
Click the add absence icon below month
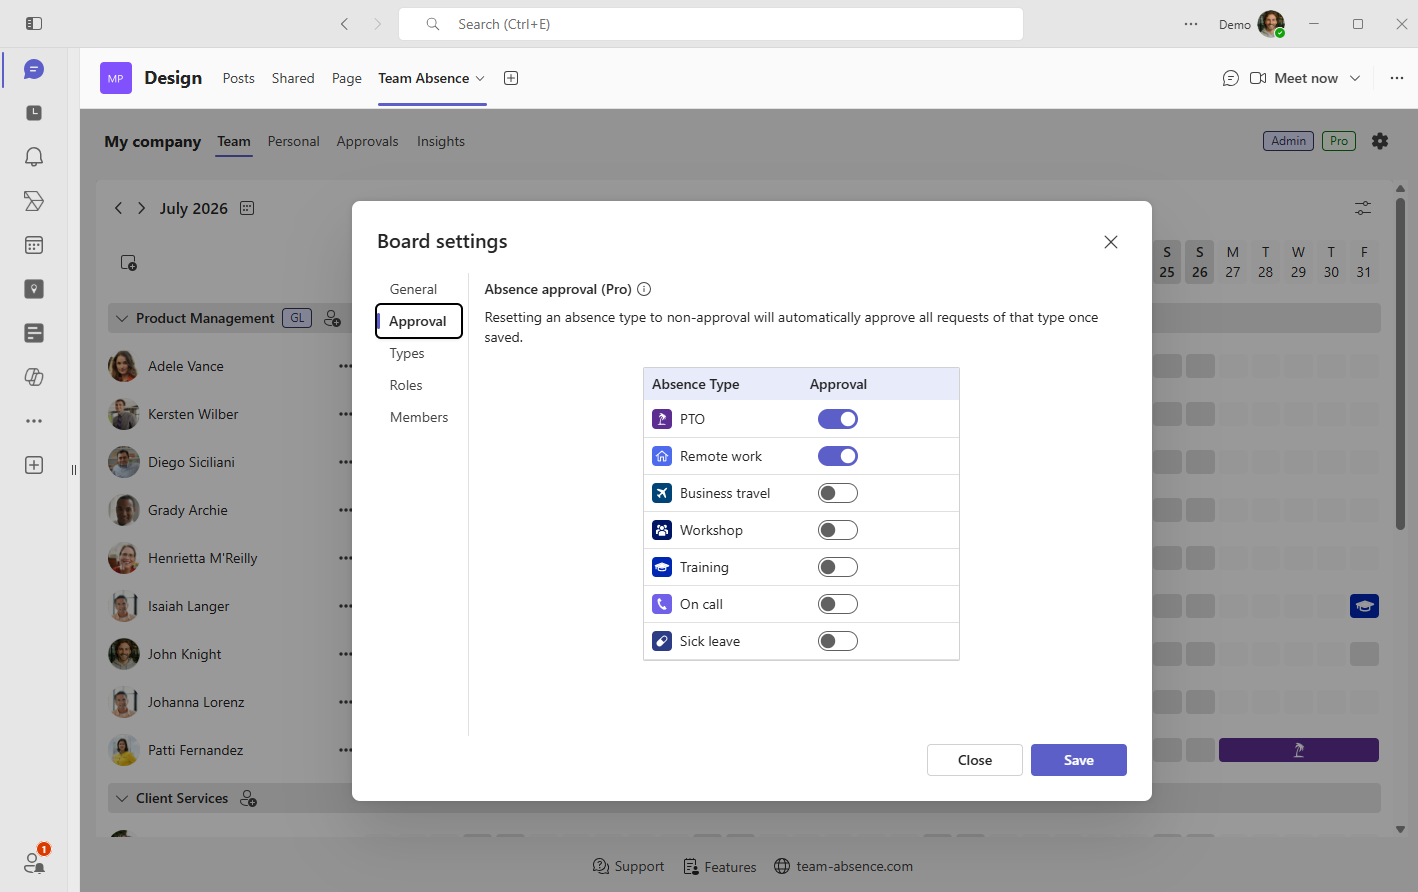128,263
